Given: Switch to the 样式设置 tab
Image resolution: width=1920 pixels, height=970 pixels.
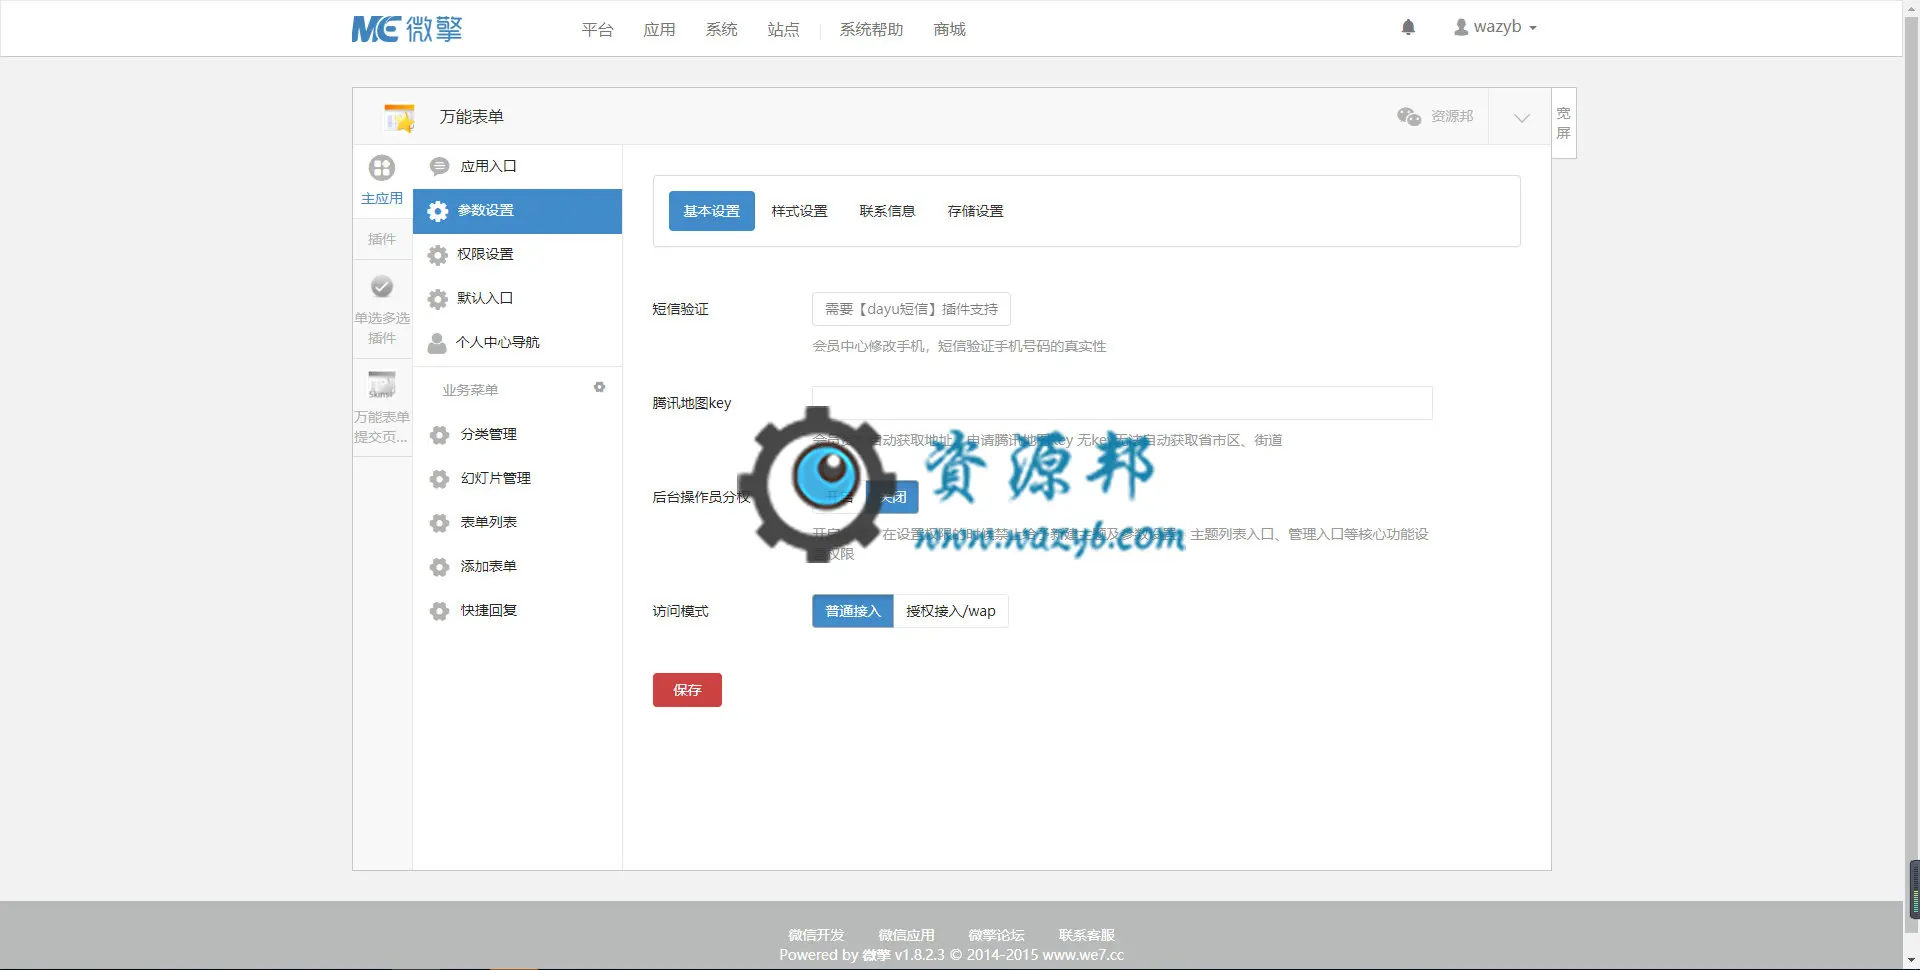Looking at the screenshot, I should click(799, 211).
